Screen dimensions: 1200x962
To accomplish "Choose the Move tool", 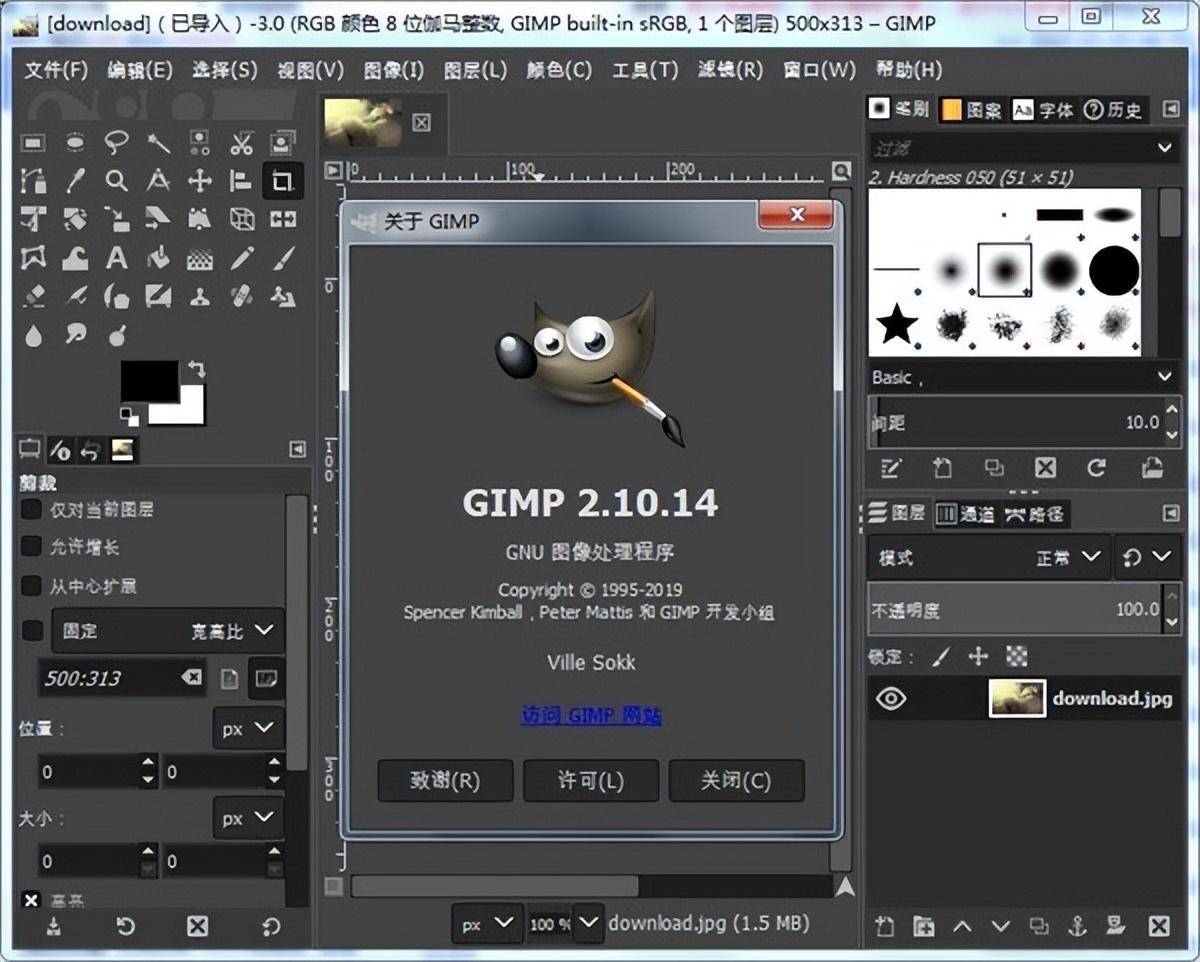I will point(200,181).
